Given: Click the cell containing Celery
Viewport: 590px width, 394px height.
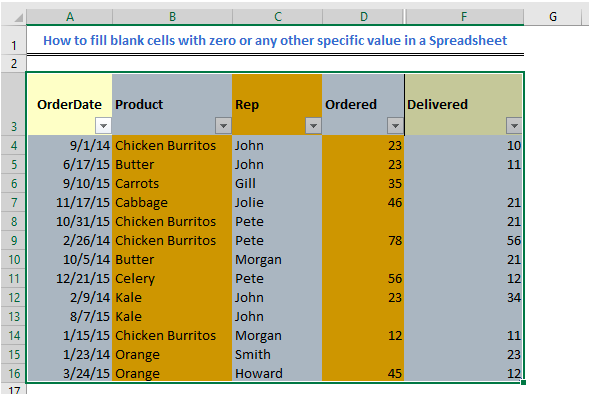Looking at the screenshot, I should coord(172,278).
